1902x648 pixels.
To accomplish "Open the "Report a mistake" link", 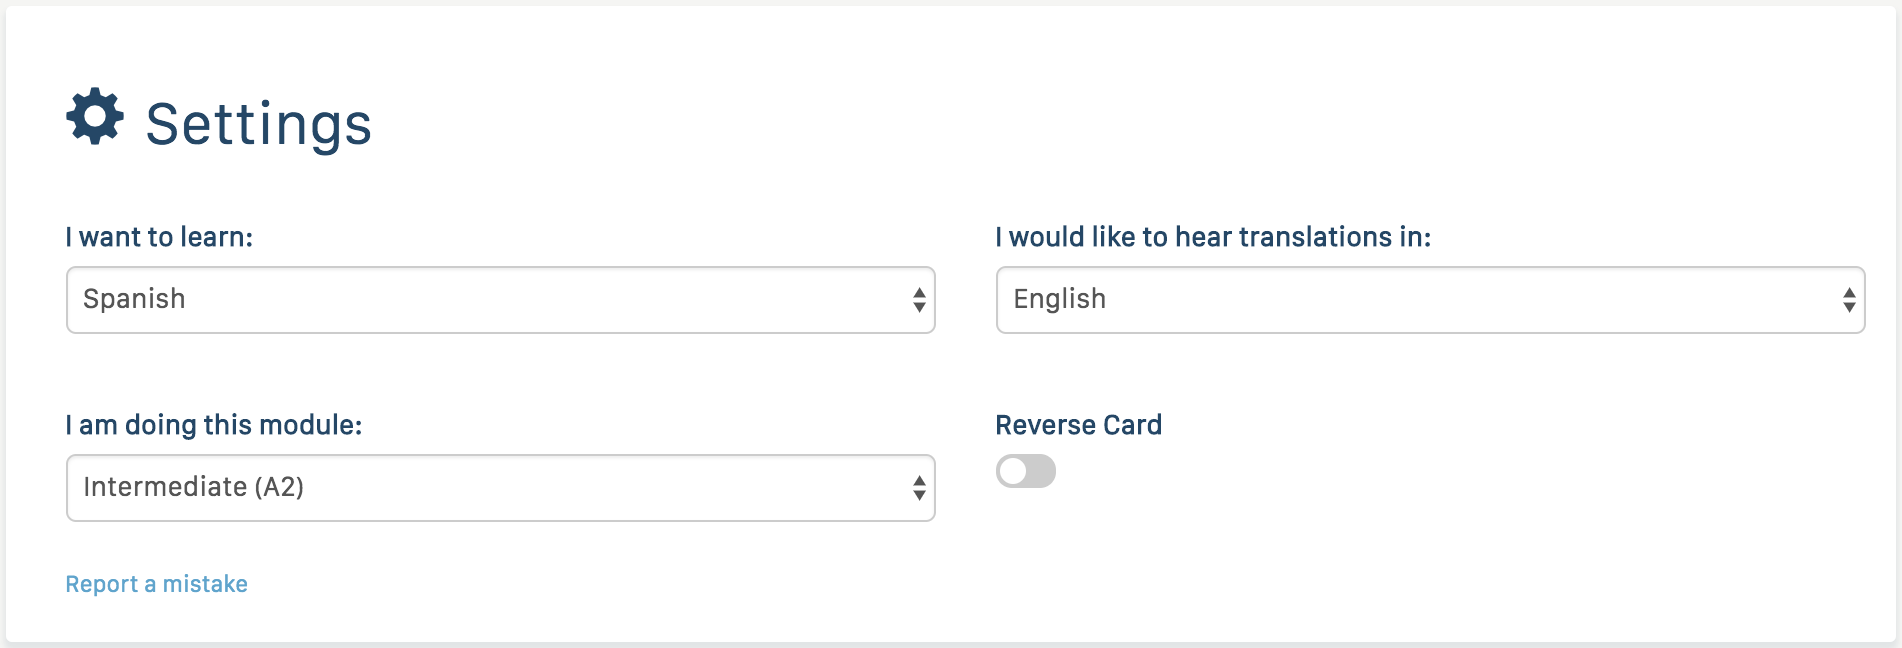I will point(156,584).
